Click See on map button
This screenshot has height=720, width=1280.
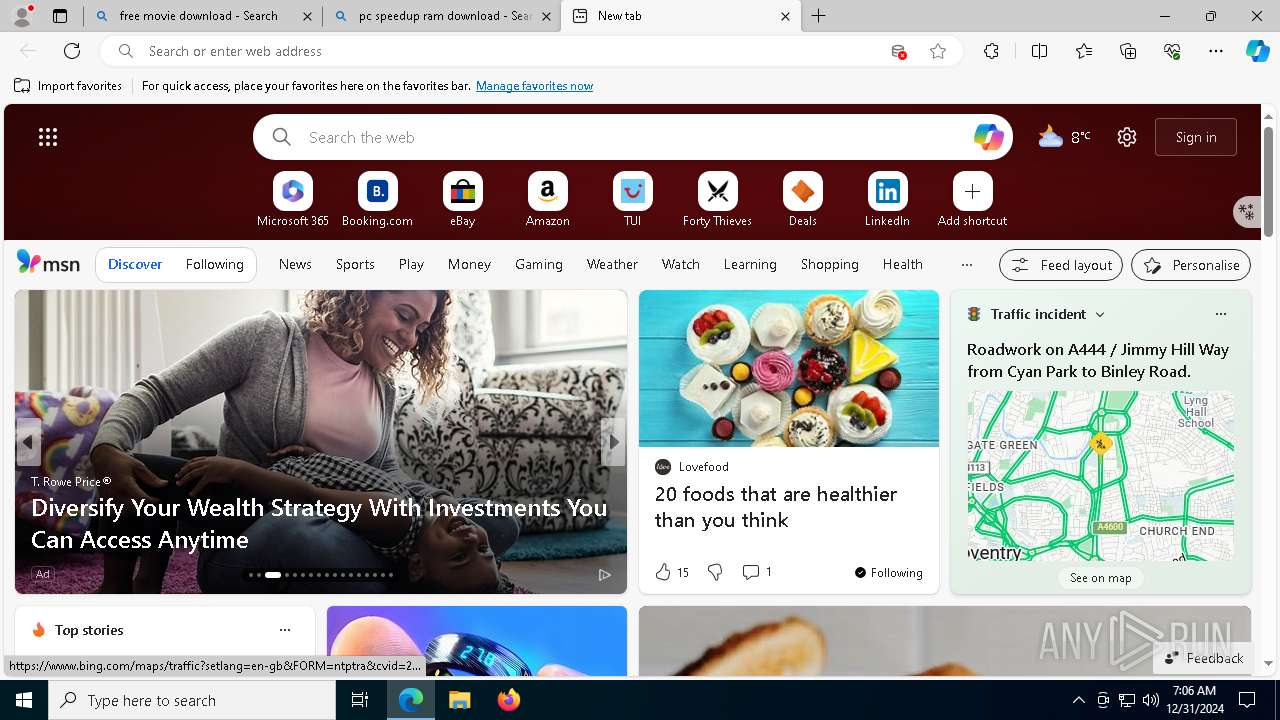(x=1100, y=578)
